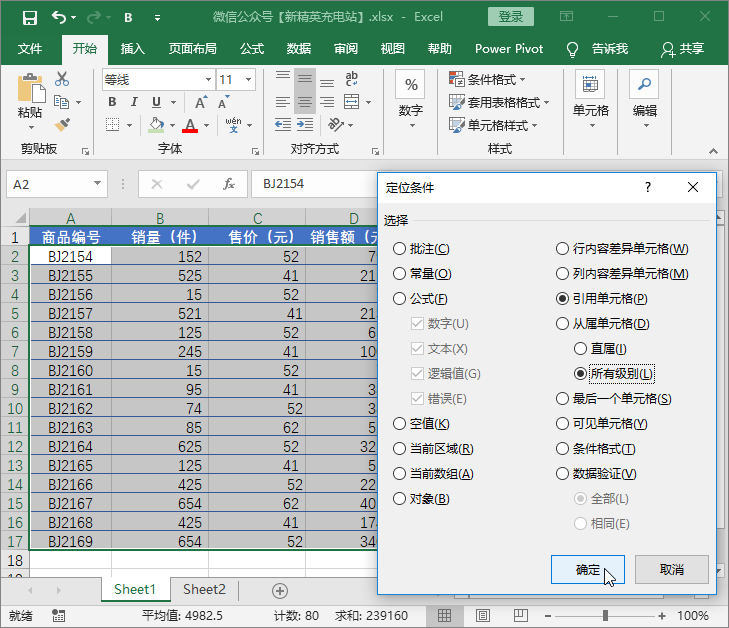729x628 pixels.
Task: Click the increase indent icon
Action: tap(305, 125)
